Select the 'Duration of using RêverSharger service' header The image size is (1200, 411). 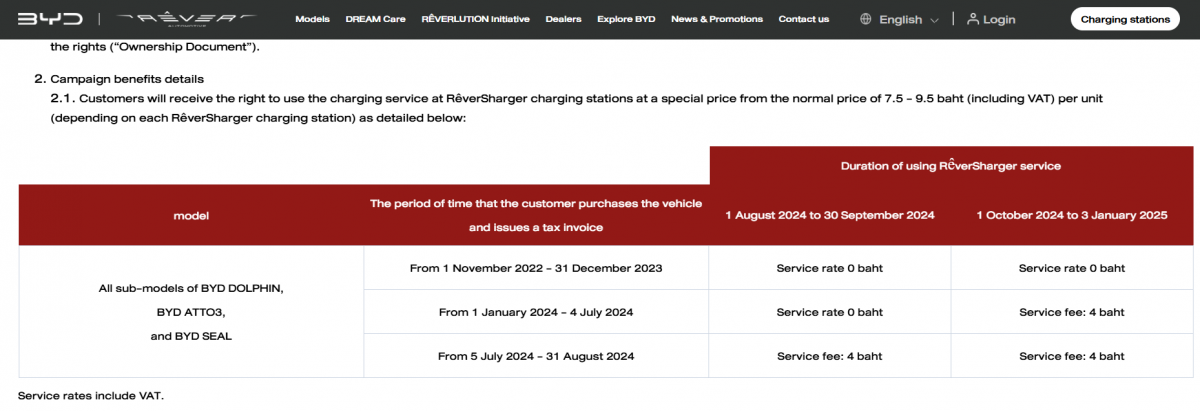point(951,165)
